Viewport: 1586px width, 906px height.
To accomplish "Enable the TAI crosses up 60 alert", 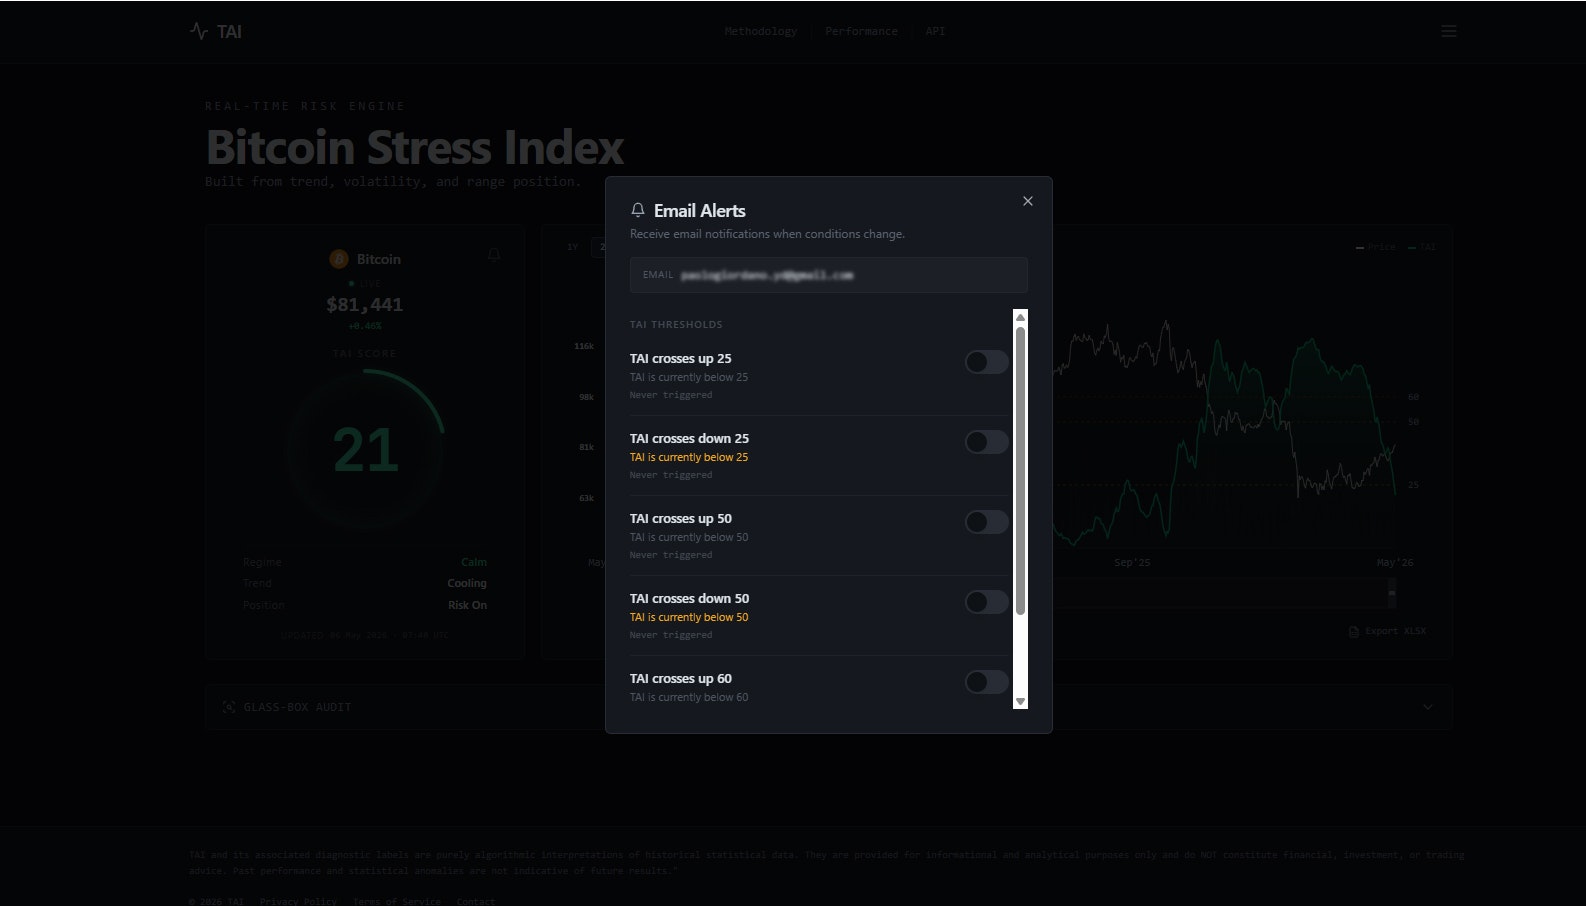I will point(986,682).
